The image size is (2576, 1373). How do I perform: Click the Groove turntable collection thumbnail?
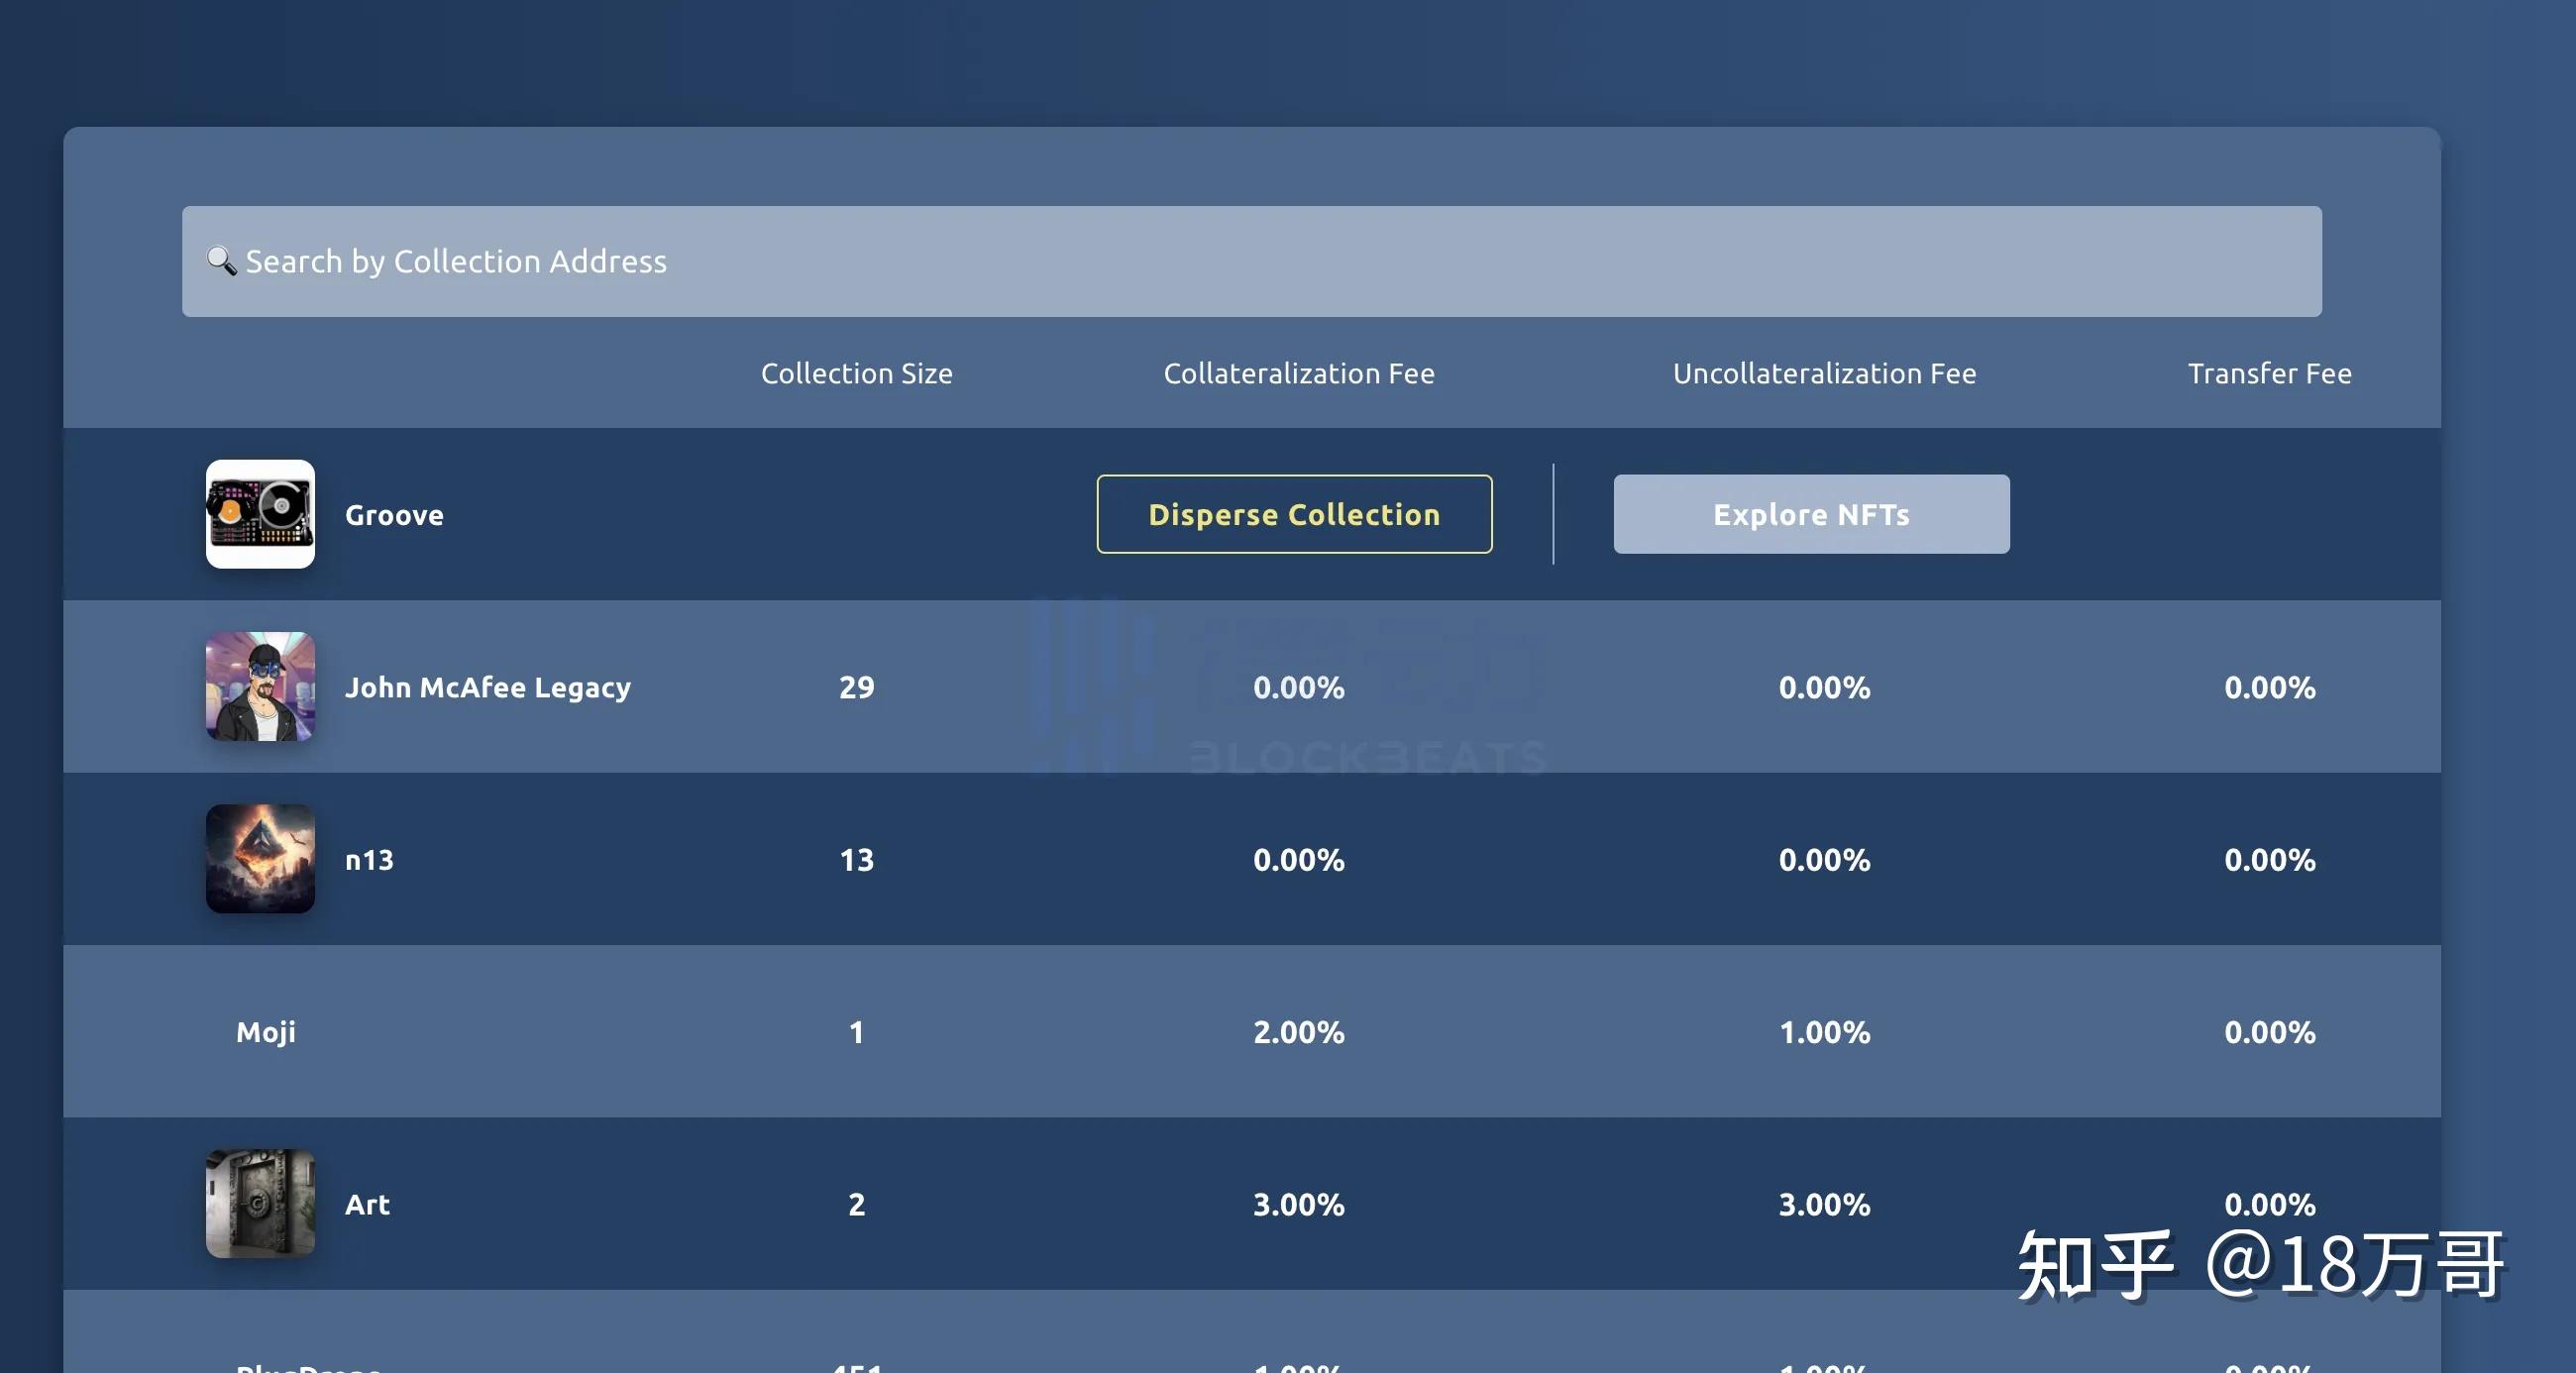[260, 514]
